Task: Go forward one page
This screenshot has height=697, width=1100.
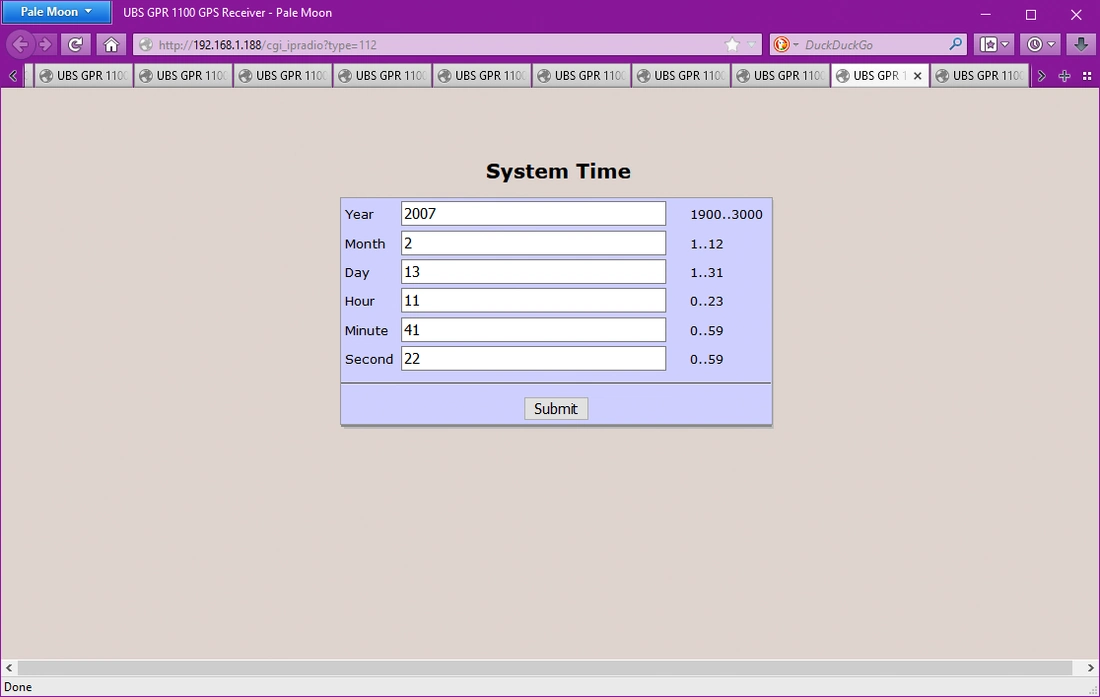Action: coord(46,45)
